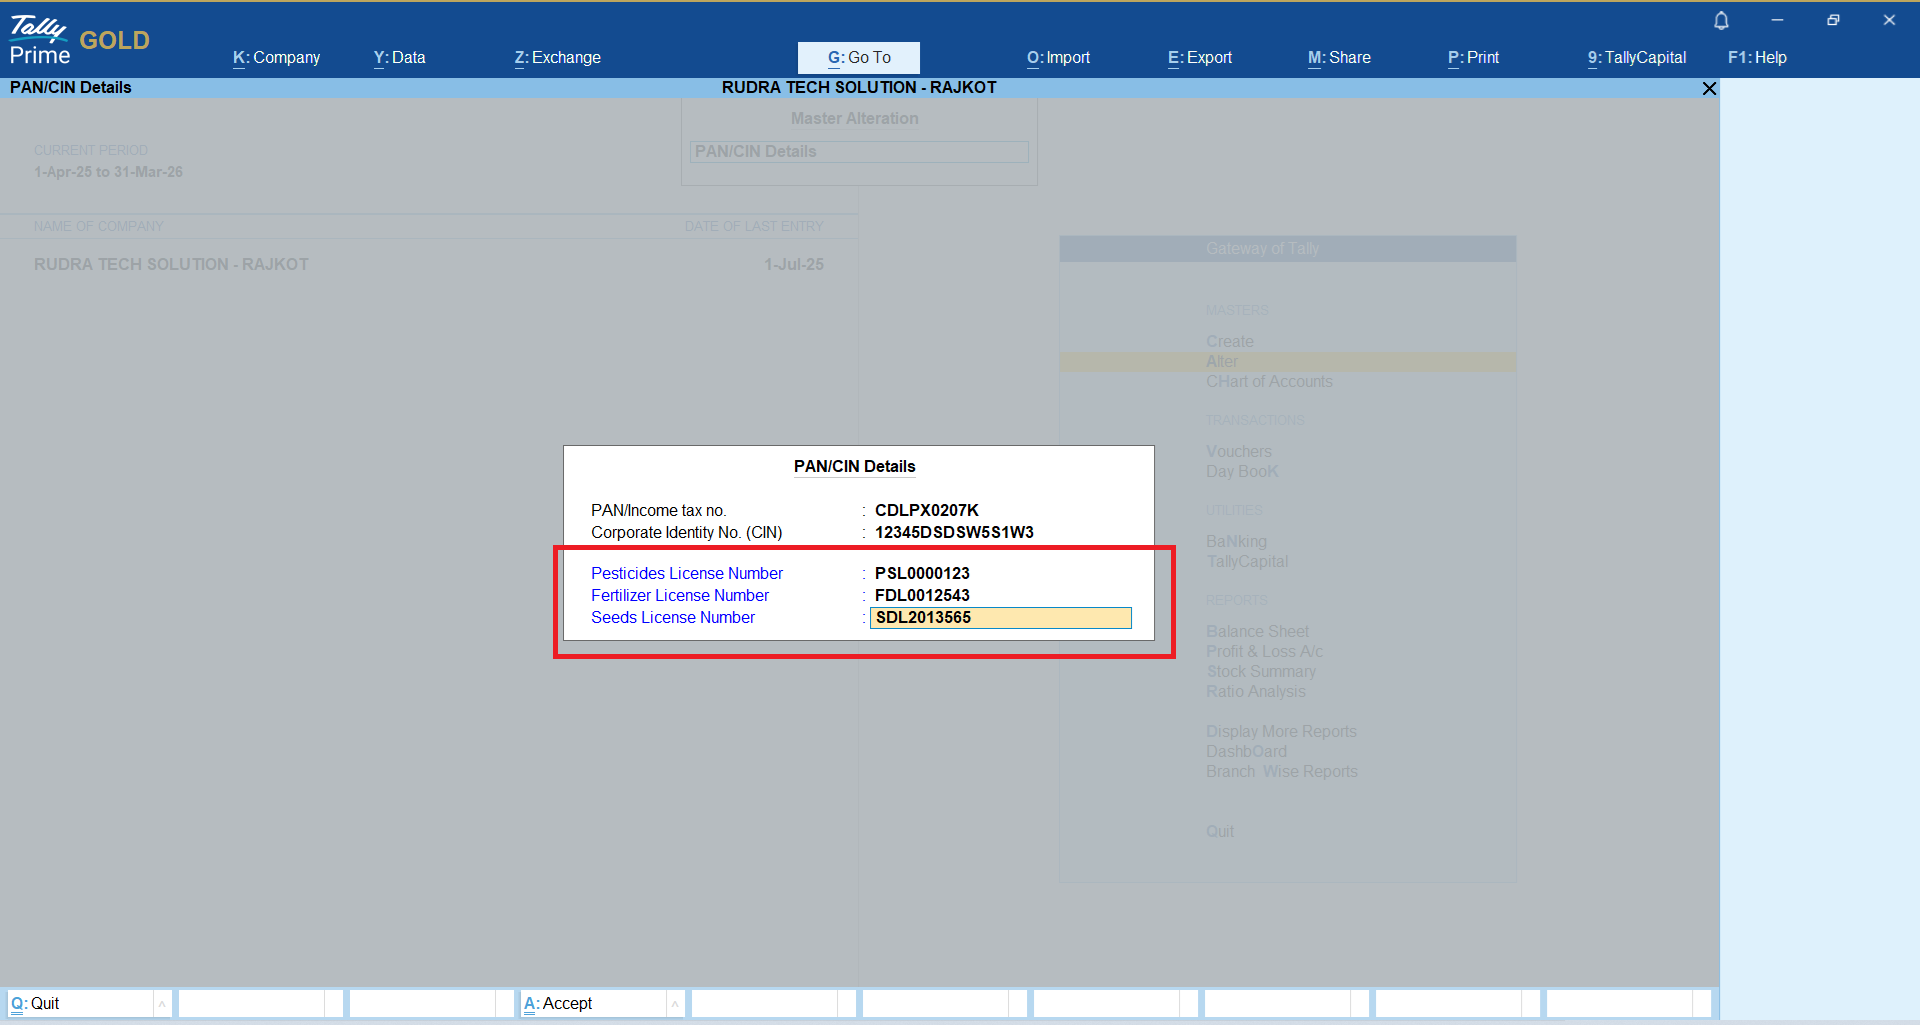Open the Exchange menu

pyautogui.click(x=557, y=58)
